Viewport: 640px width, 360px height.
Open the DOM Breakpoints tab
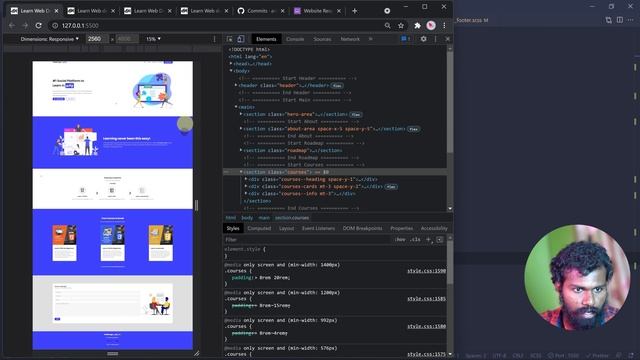click(362, 229)
